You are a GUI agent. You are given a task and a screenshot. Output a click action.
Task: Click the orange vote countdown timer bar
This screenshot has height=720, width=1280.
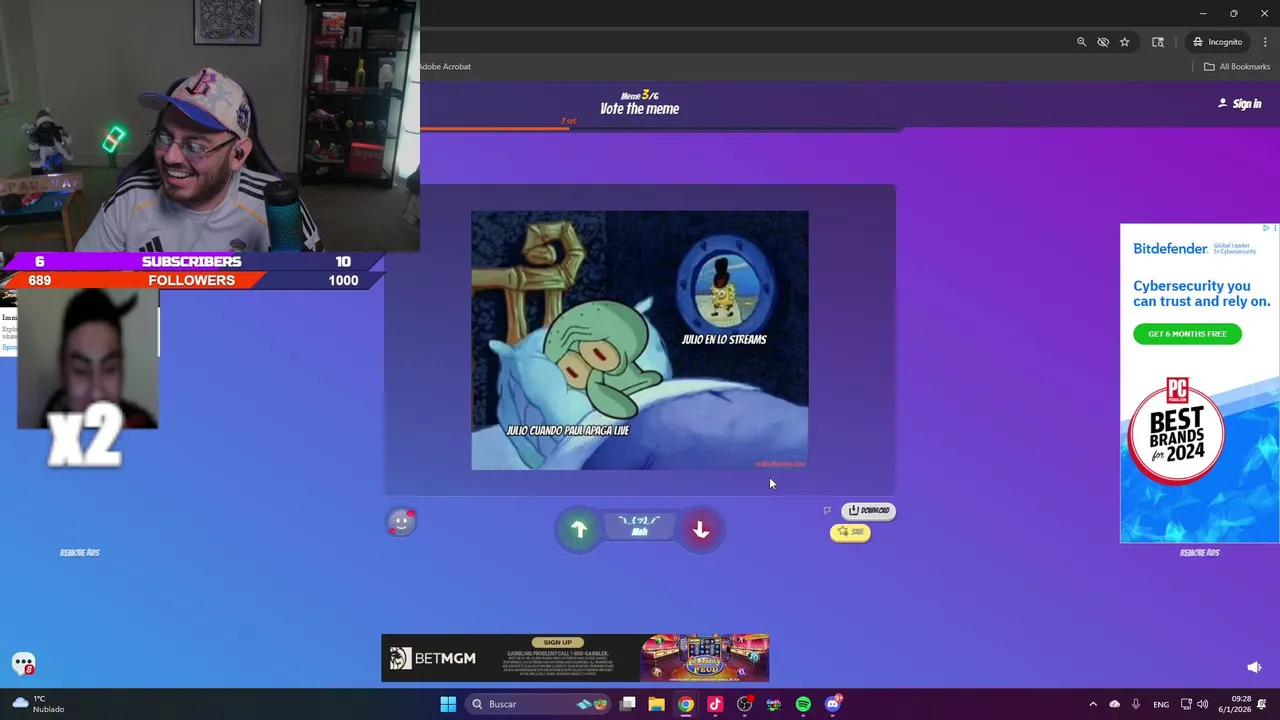[x=495, y=127]
